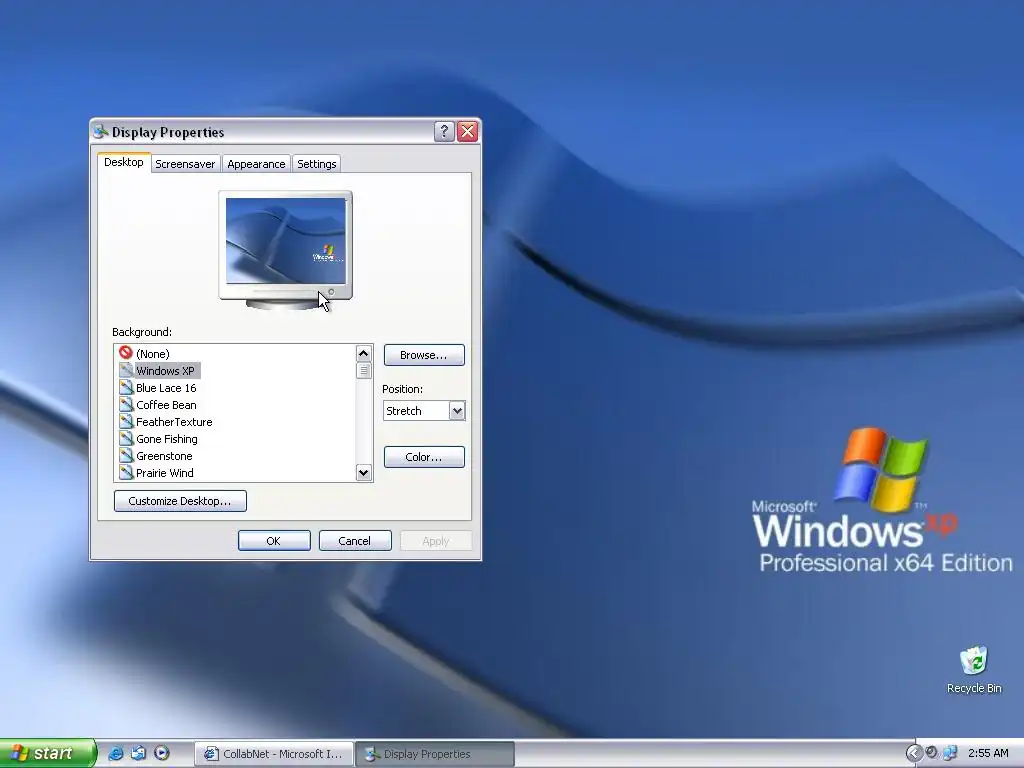Screen dimensions: 1024x768
Task: Click the red None icon in list
Action: 126,353
